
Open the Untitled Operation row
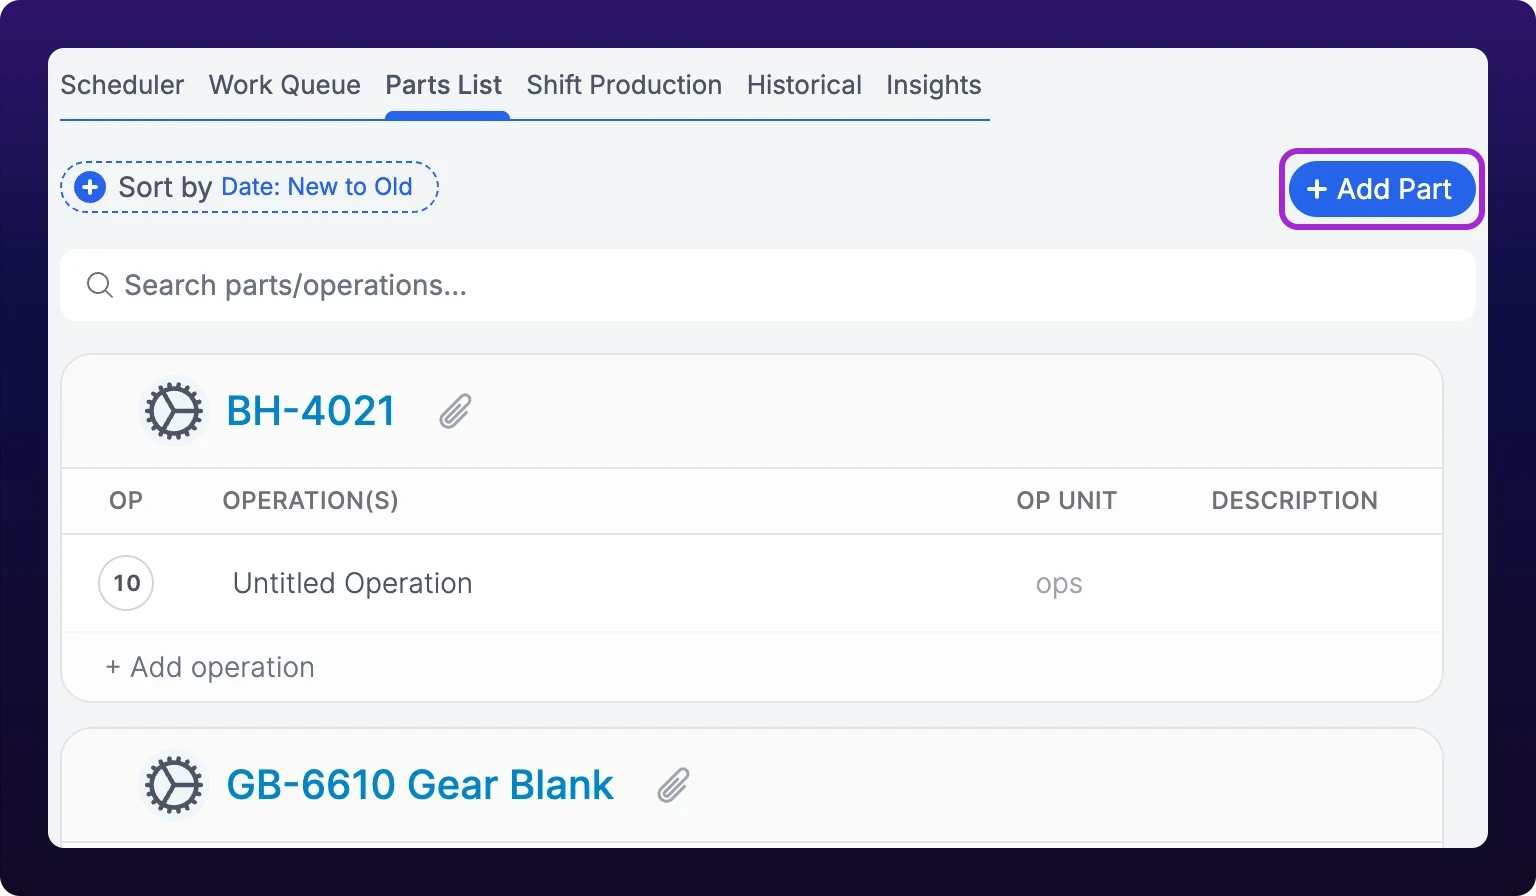coord(752,583)
